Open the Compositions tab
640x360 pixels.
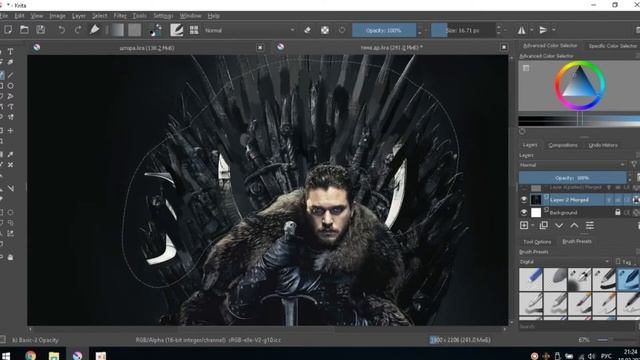[563, 145]
